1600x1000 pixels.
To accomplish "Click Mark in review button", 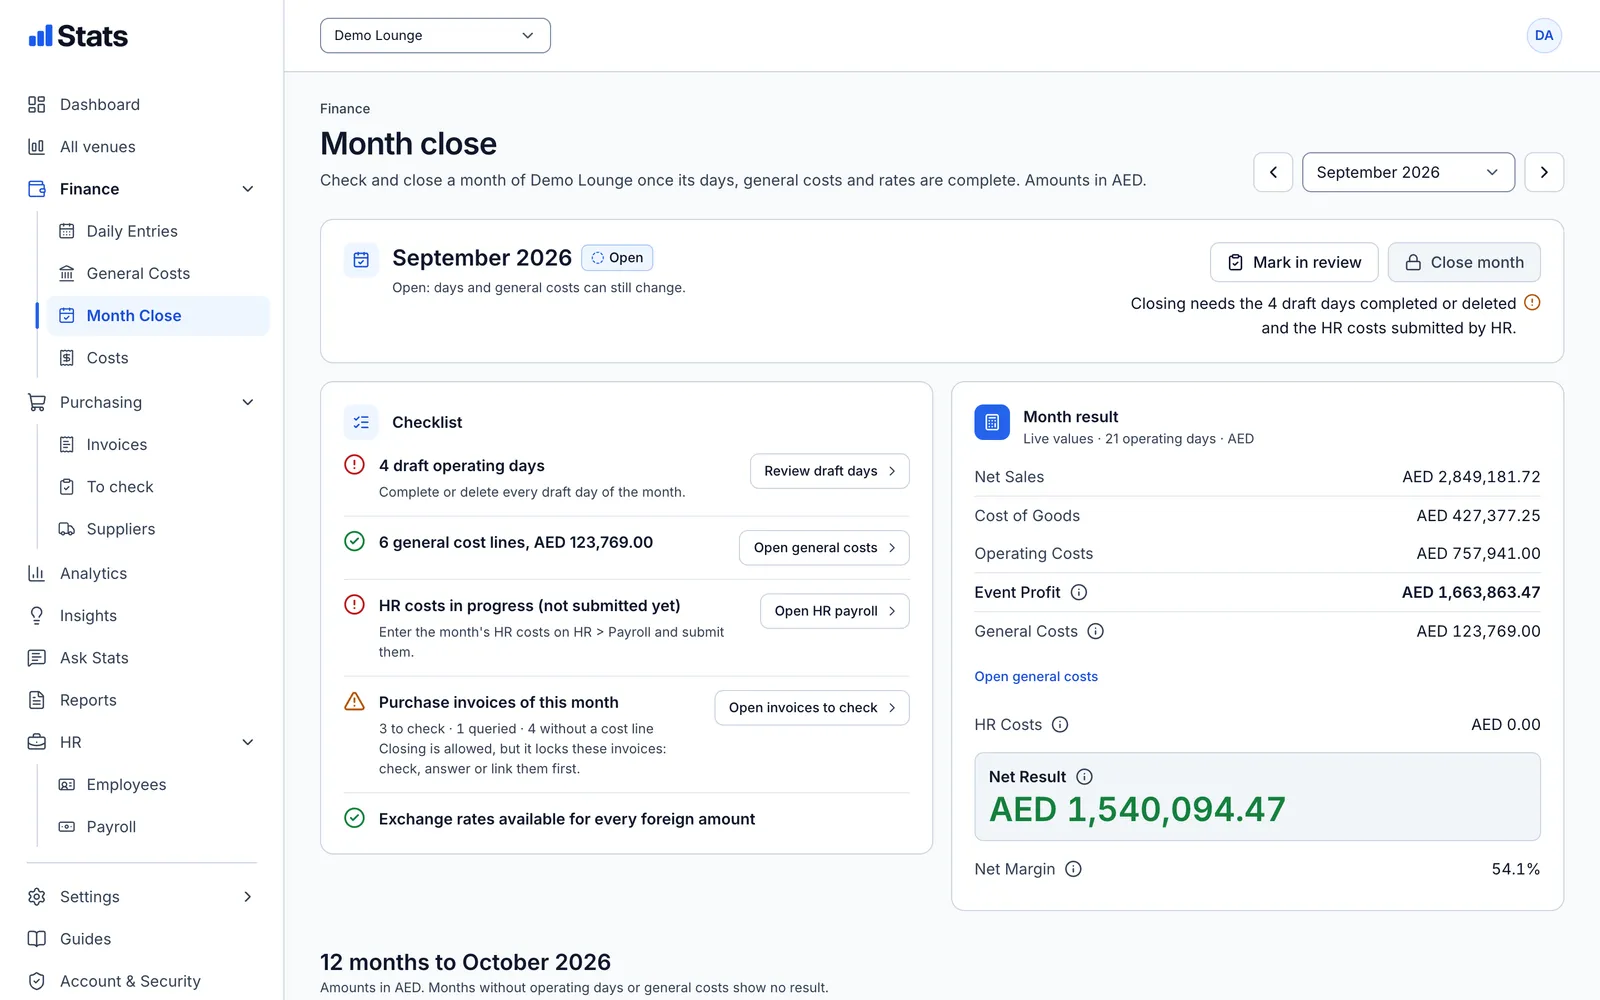I will (1294, 262).
